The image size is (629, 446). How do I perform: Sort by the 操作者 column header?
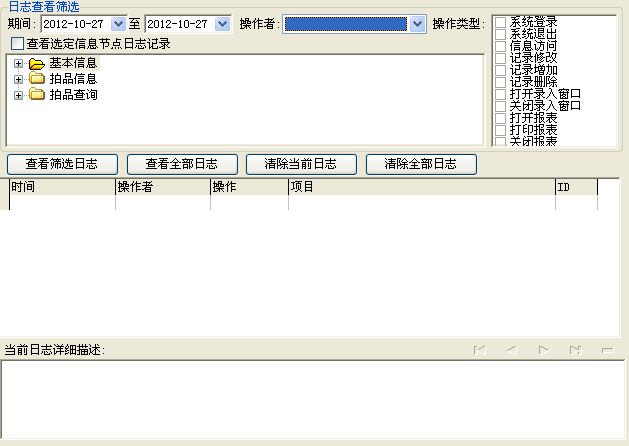click(163, 187)
